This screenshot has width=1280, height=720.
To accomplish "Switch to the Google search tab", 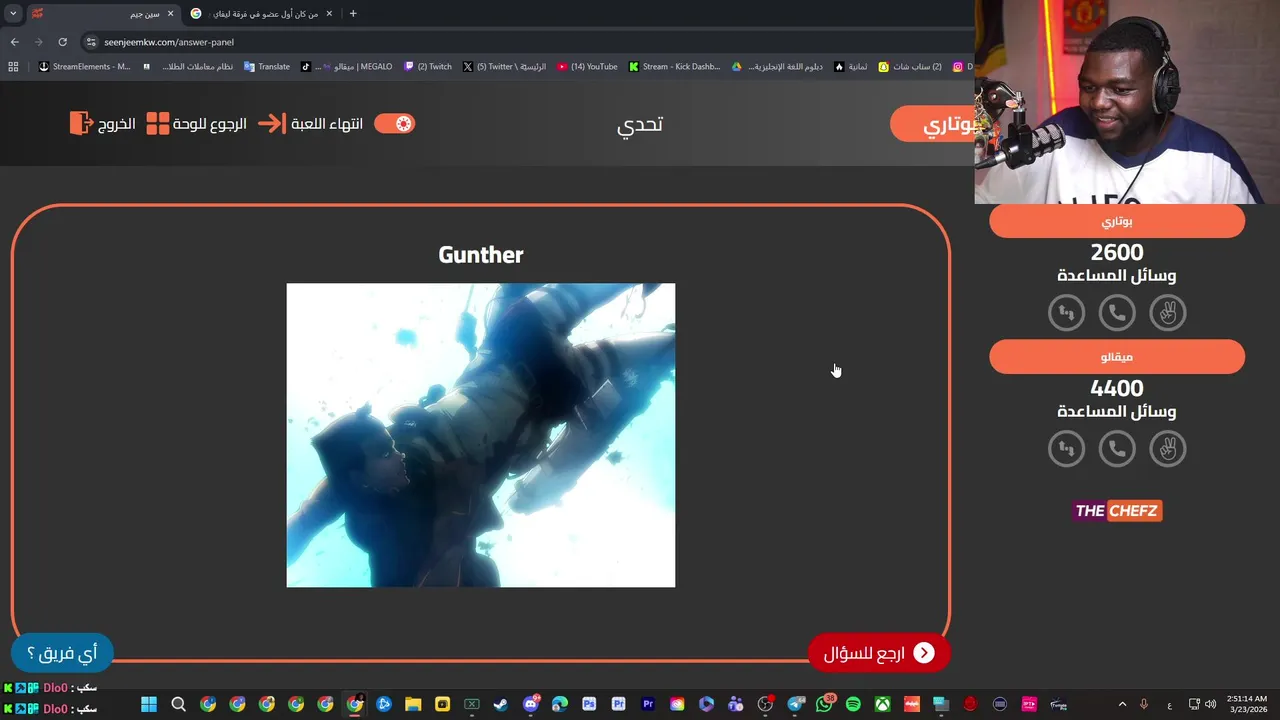I will click(262, 14).
